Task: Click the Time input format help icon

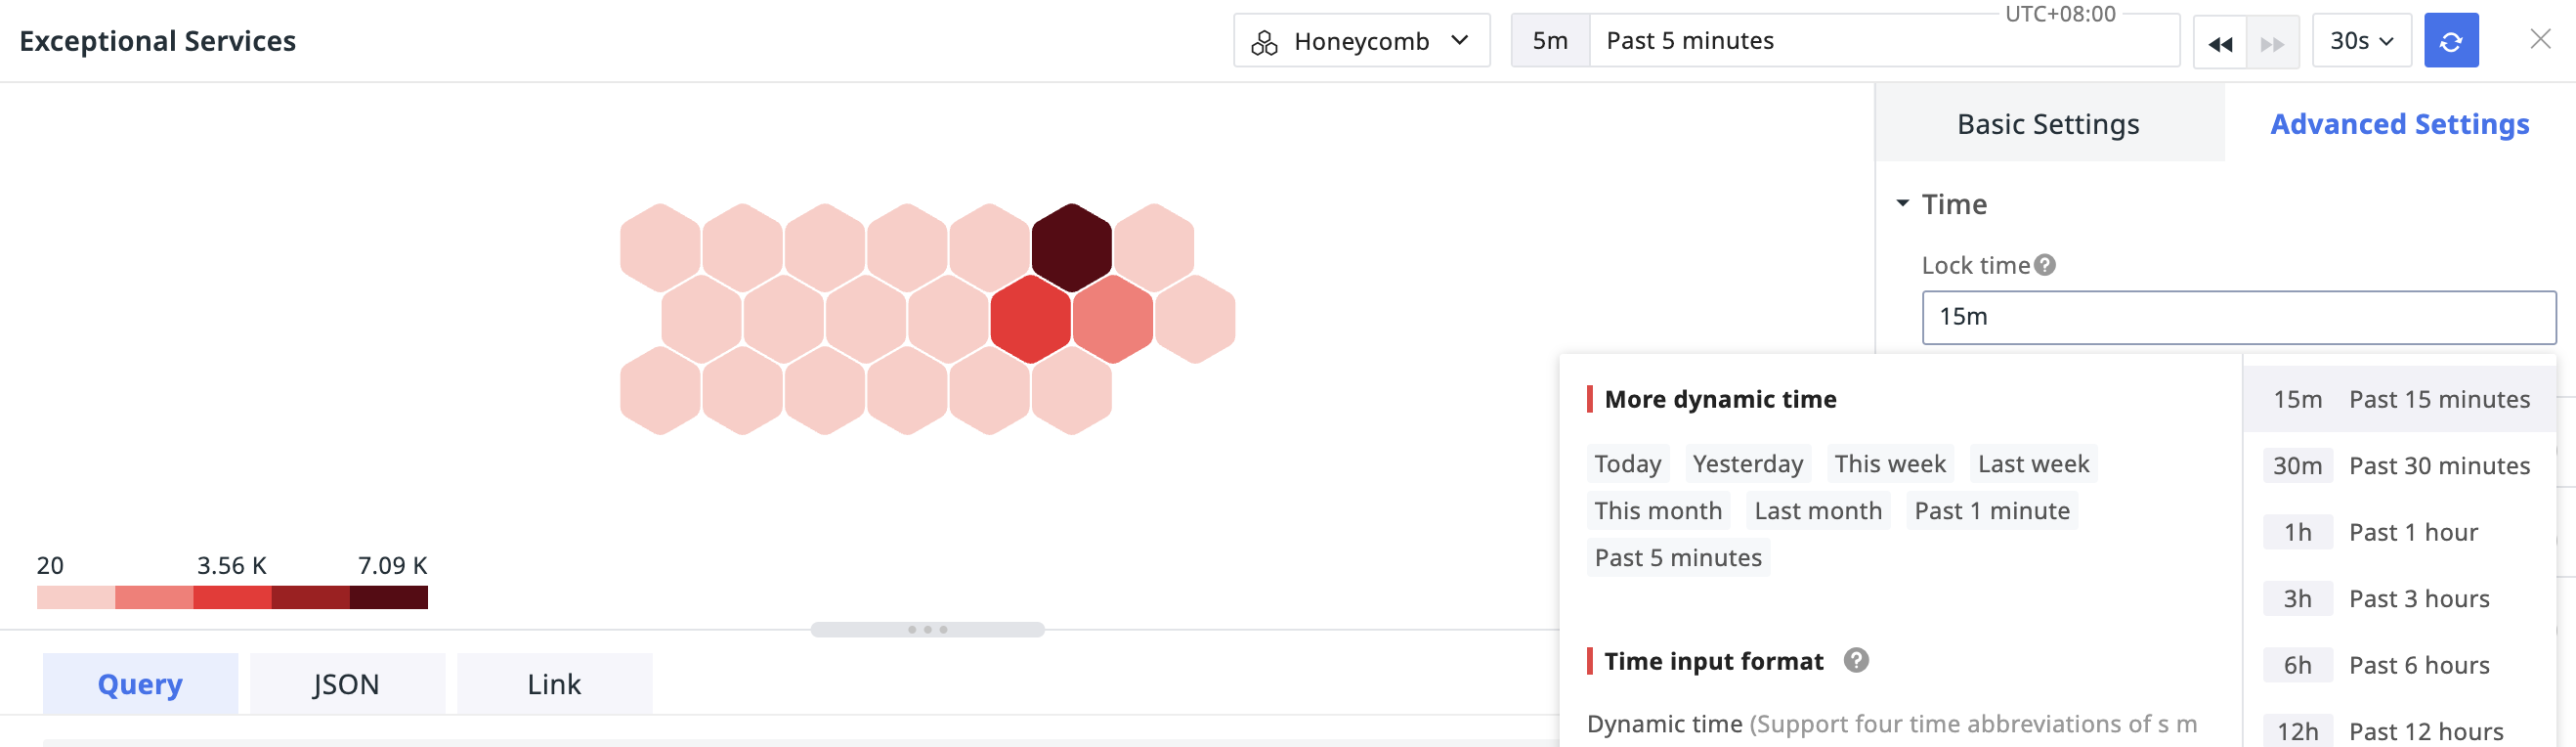Action: tap(1856, 660)
